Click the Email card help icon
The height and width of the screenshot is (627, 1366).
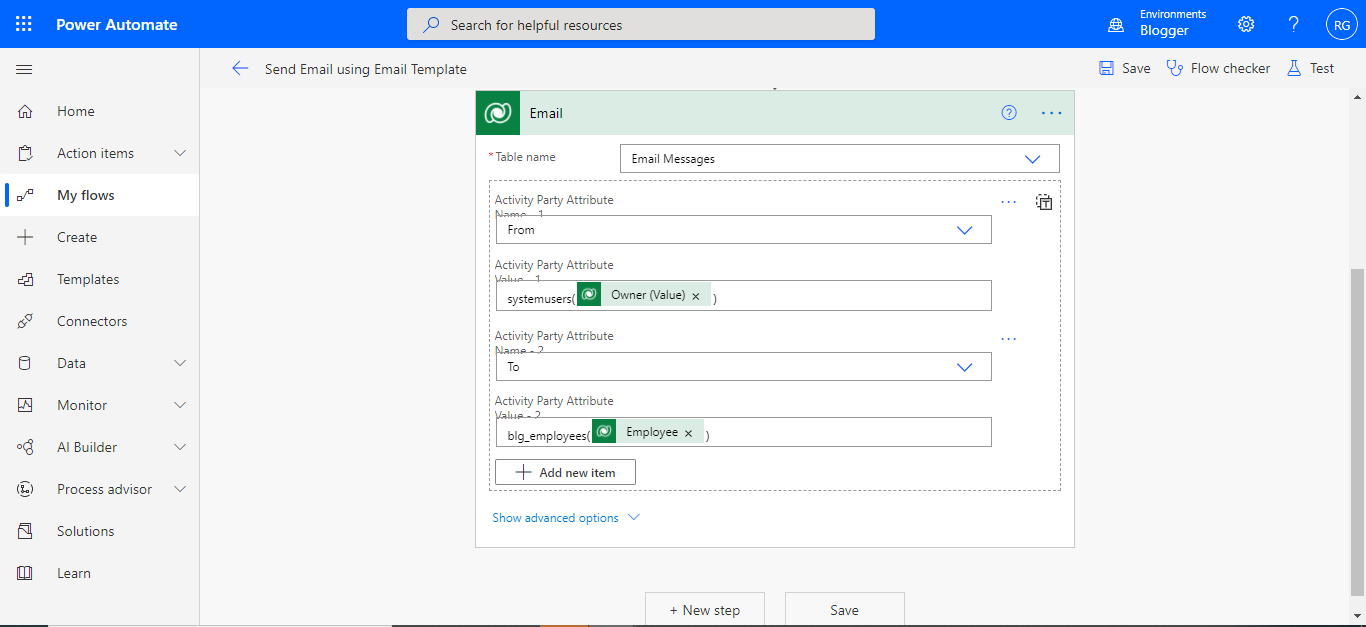pyautogui.click(x=1009, y=113)
